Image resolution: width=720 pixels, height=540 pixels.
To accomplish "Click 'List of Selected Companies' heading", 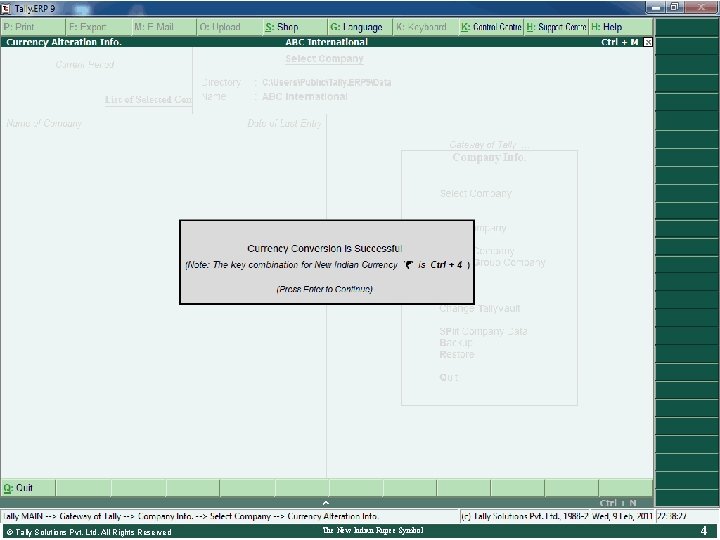I will [x=148, y=100].
